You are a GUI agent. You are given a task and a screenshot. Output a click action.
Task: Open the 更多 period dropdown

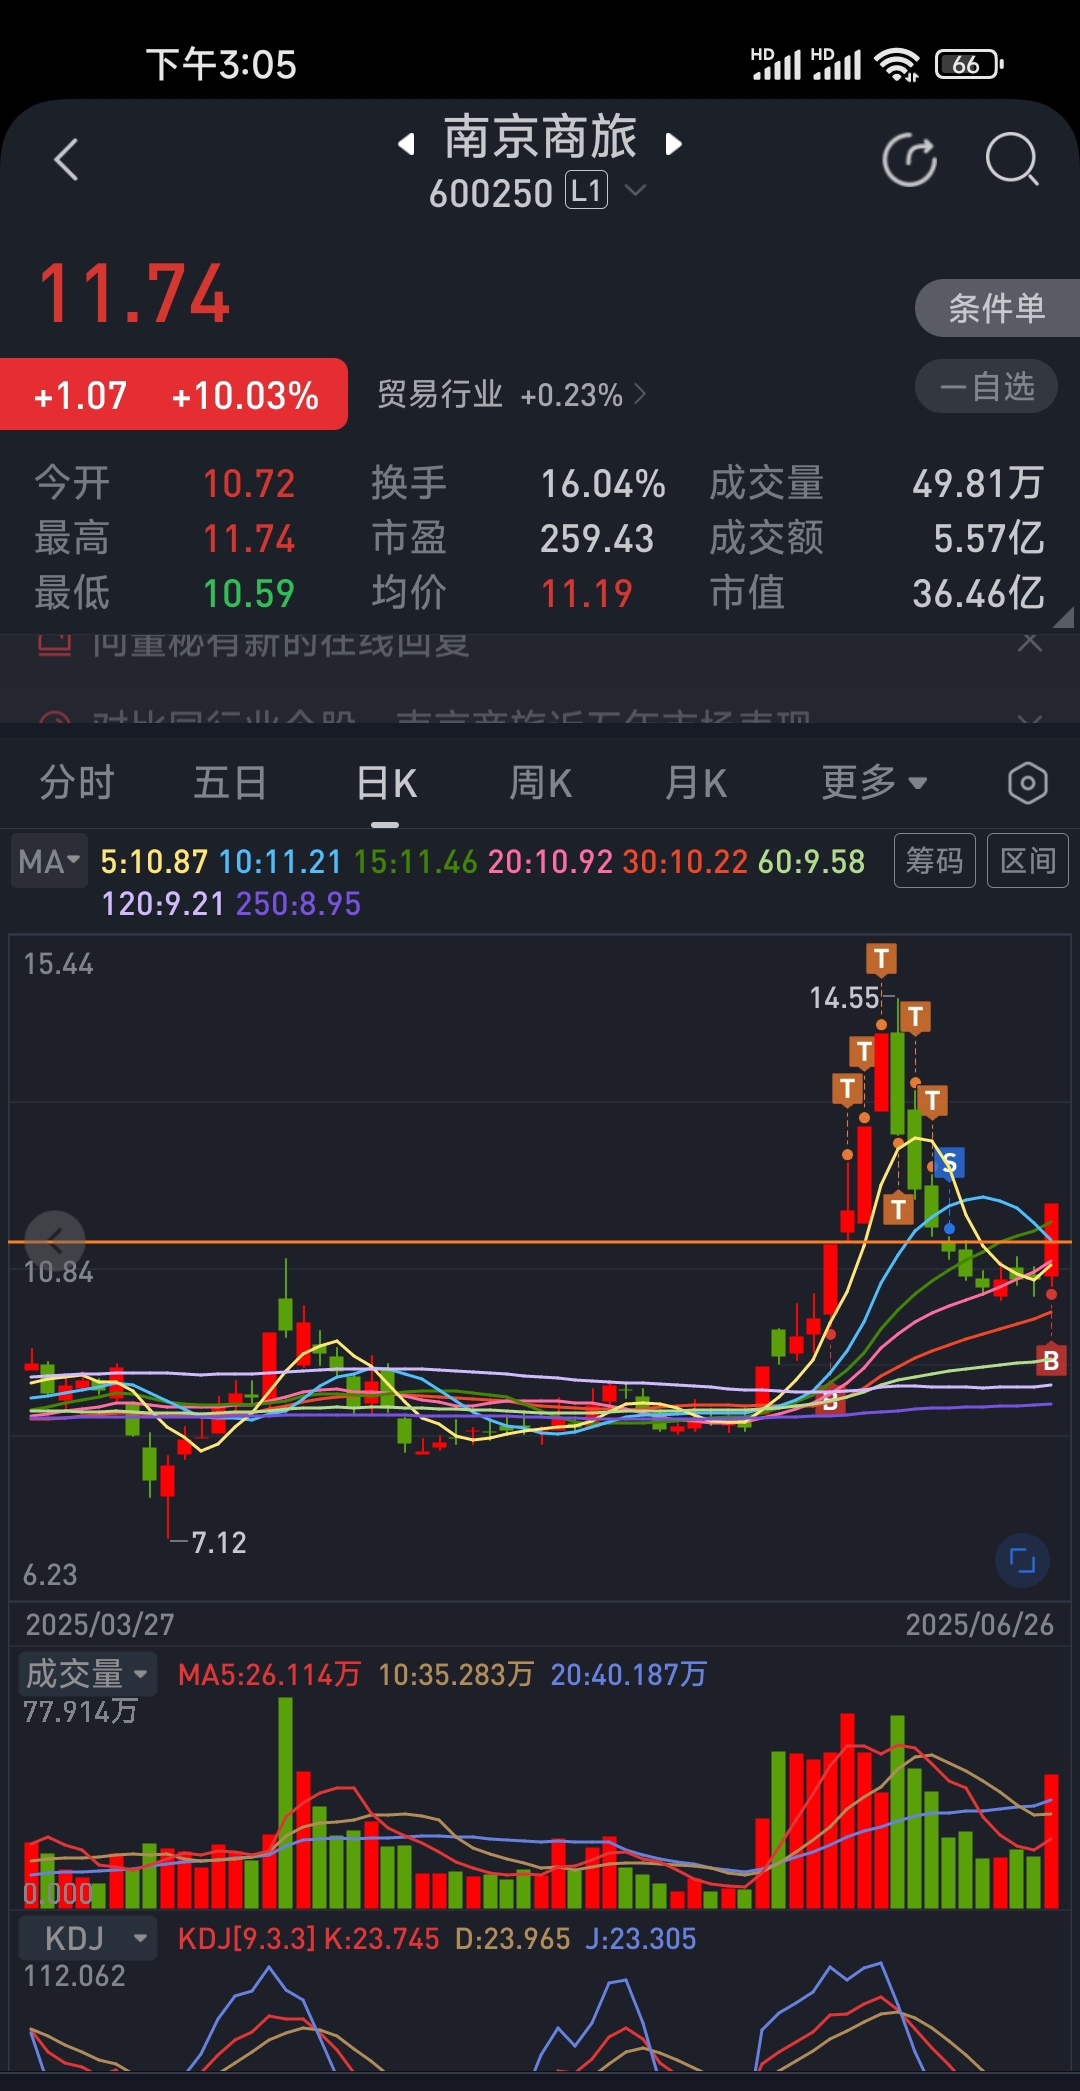tap(875, 782)
